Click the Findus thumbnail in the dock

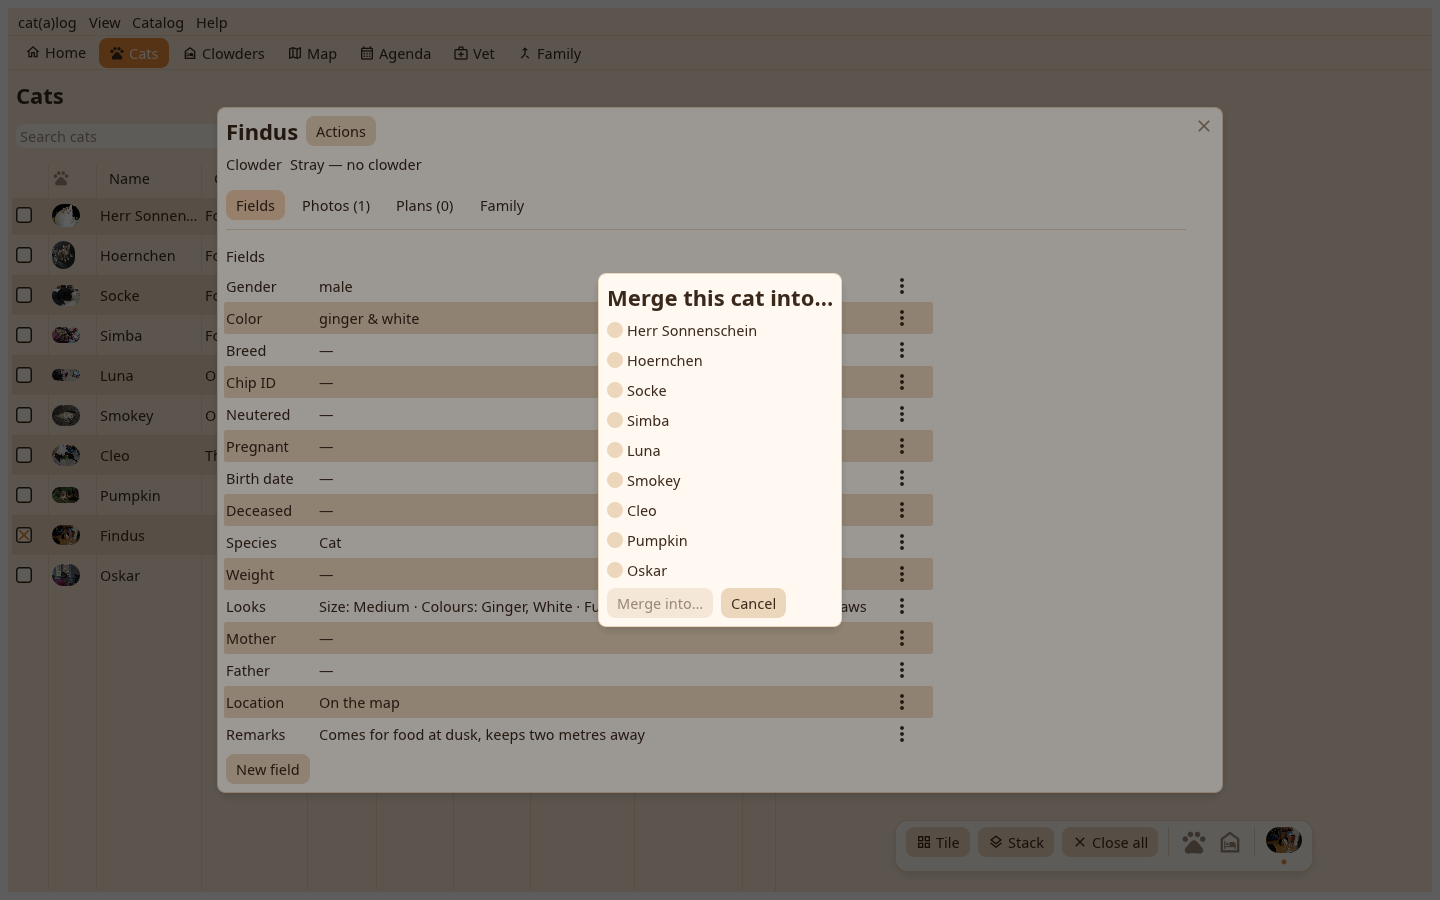[x=1284, y=840]
